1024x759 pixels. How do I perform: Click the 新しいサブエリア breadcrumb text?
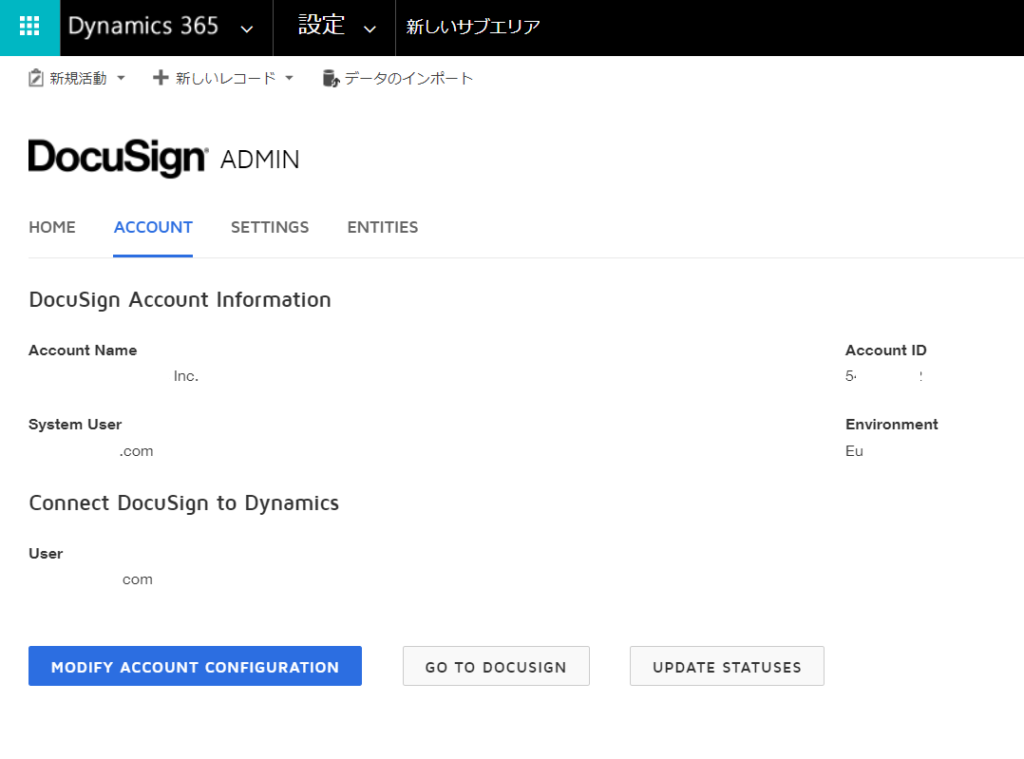pos(473,27)
